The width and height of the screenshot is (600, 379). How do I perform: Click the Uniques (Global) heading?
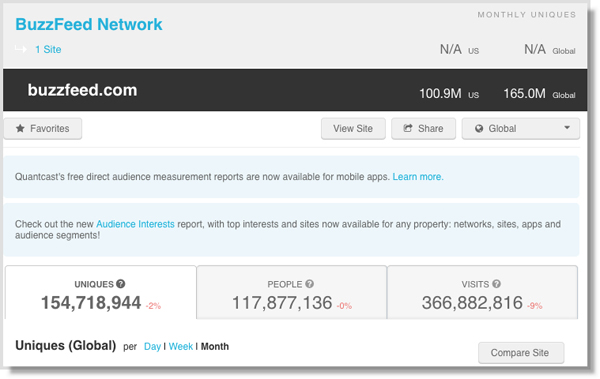click(65, 346)
